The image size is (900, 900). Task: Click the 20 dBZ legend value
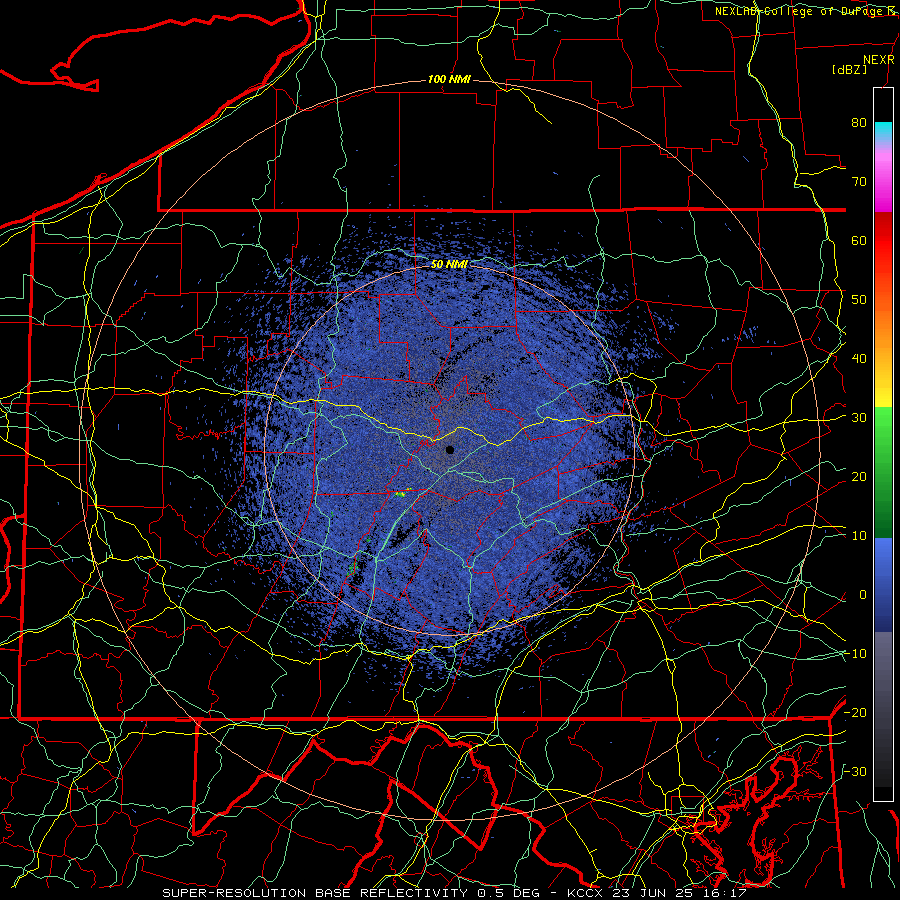click(859, 476)
